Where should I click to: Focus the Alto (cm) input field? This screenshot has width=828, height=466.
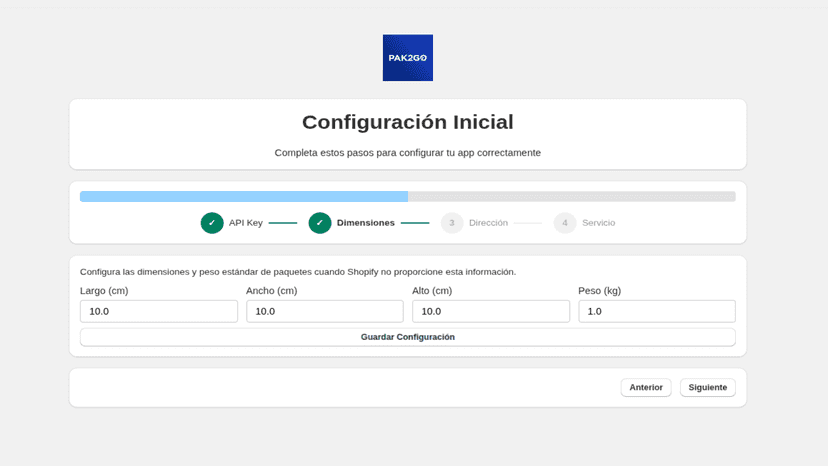(x=491, y=311)
